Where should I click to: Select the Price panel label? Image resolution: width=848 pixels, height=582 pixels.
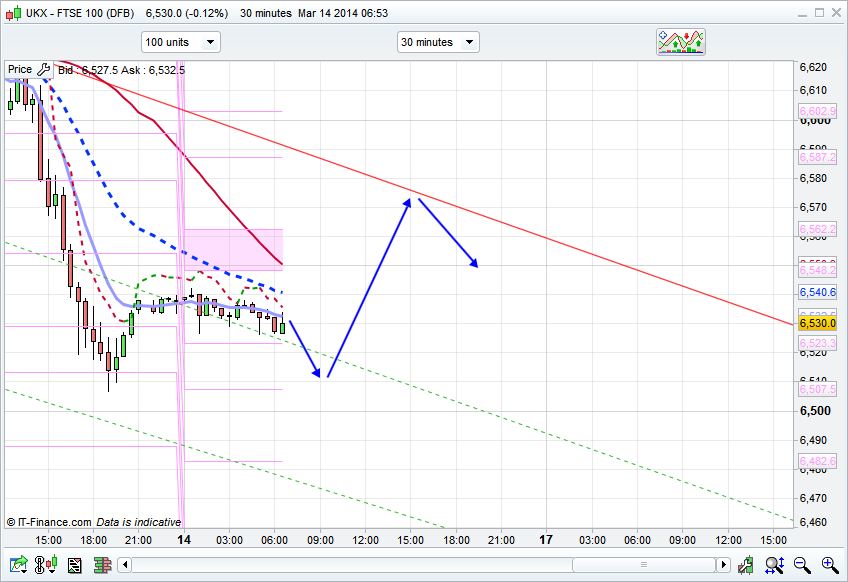(20, 70)
